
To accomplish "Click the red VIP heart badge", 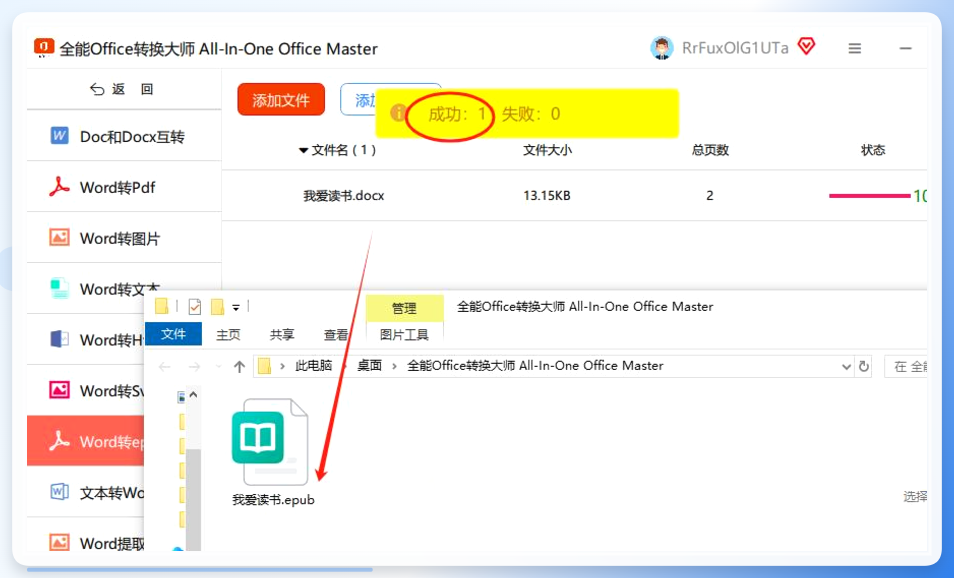I will point(806,46).
